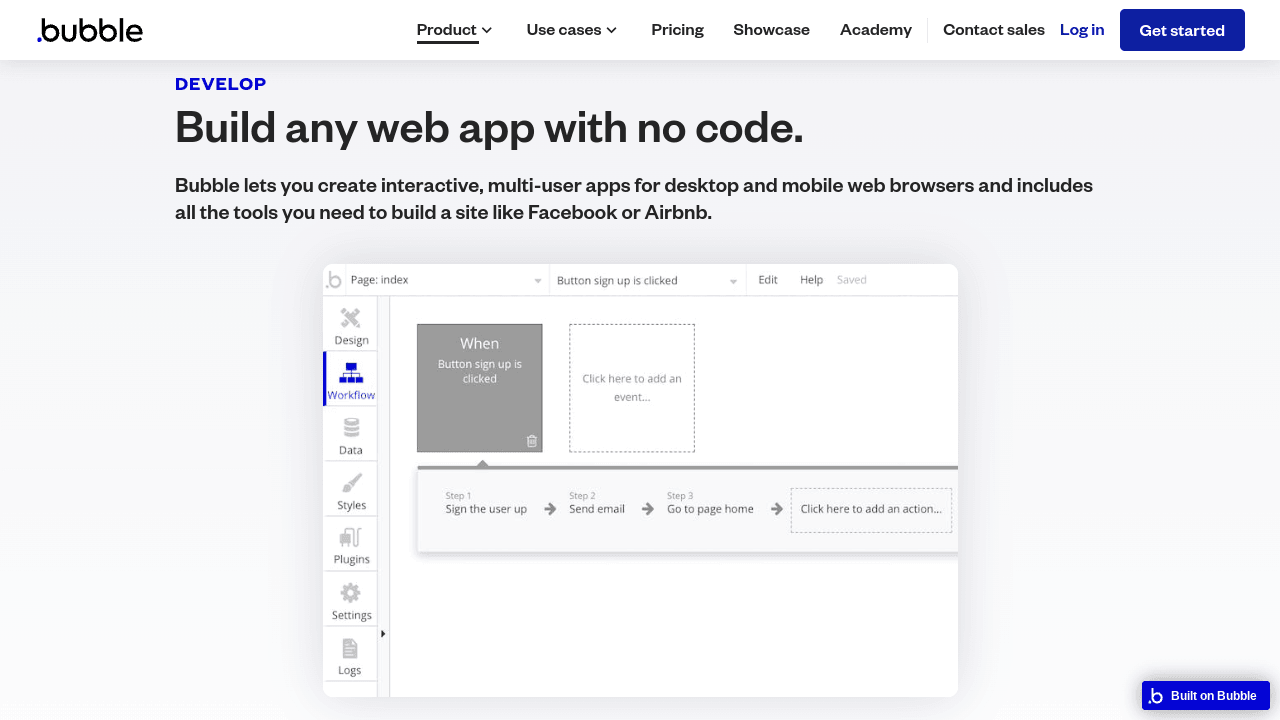Click the Get started button
The width and height of the screenshot is (1280, 720).
1182,30
